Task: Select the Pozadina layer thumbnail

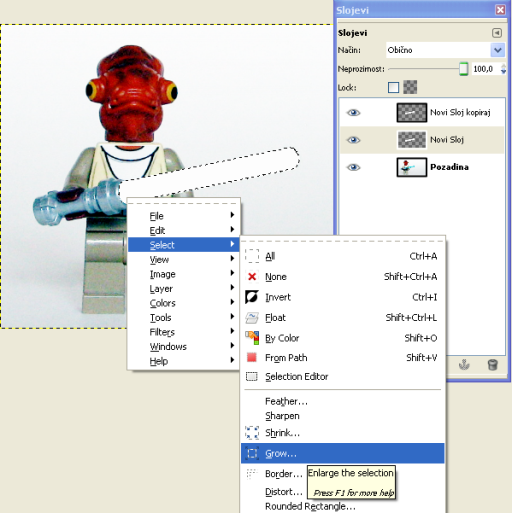Action: coord(412,167)
